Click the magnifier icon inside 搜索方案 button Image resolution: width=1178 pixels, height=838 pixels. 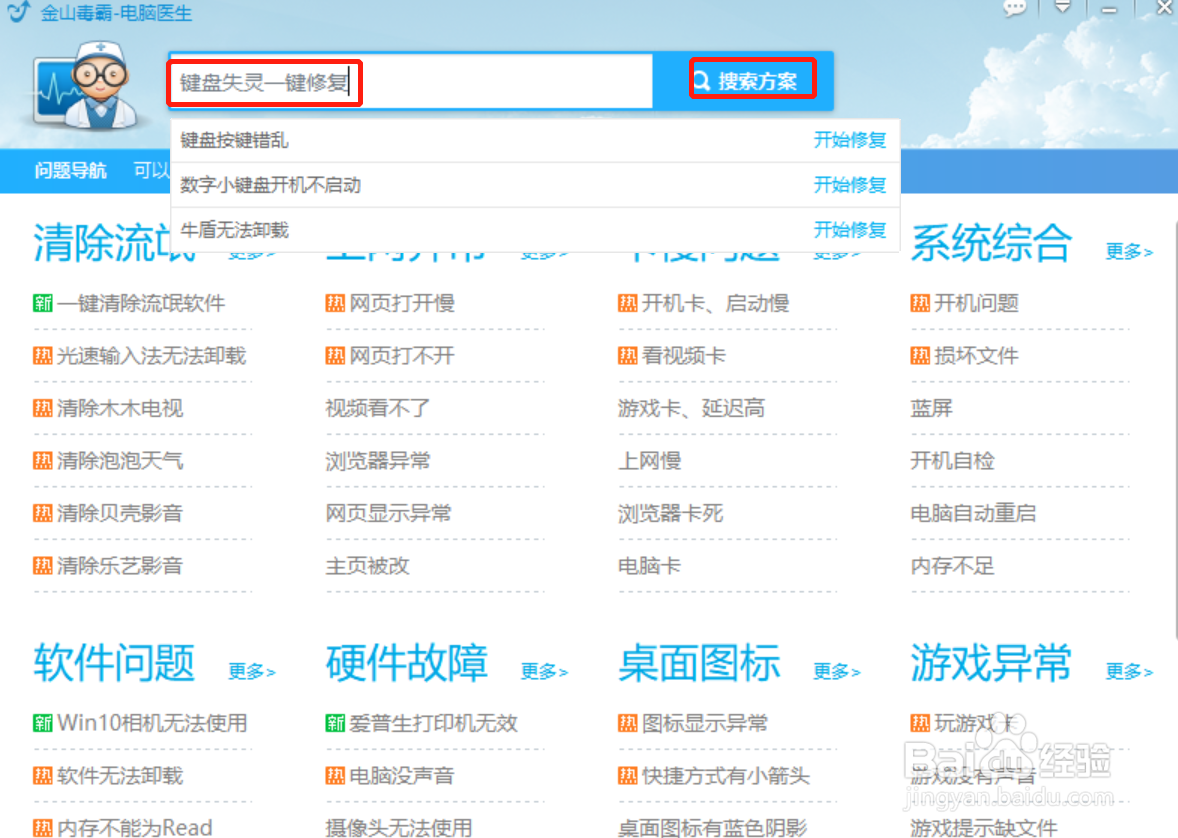[x=701, y=78]
